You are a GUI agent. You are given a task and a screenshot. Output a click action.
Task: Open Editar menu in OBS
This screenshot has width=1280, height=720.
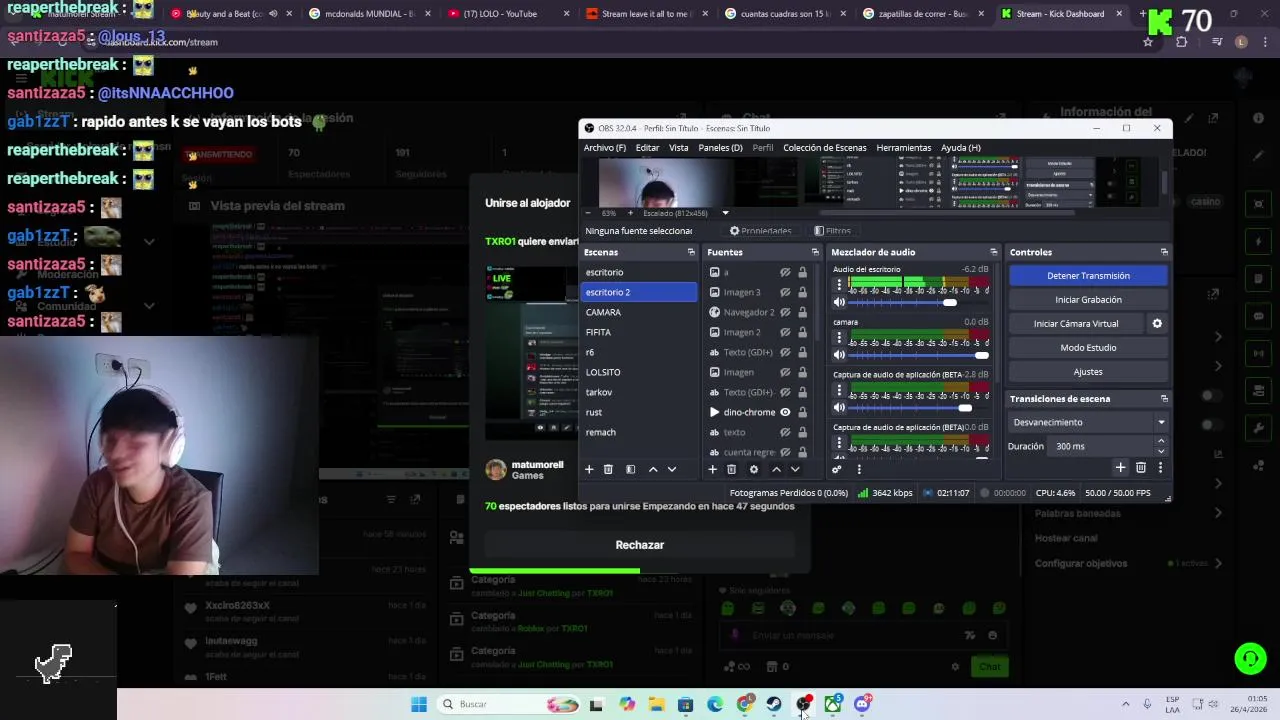tap(647, 148)
